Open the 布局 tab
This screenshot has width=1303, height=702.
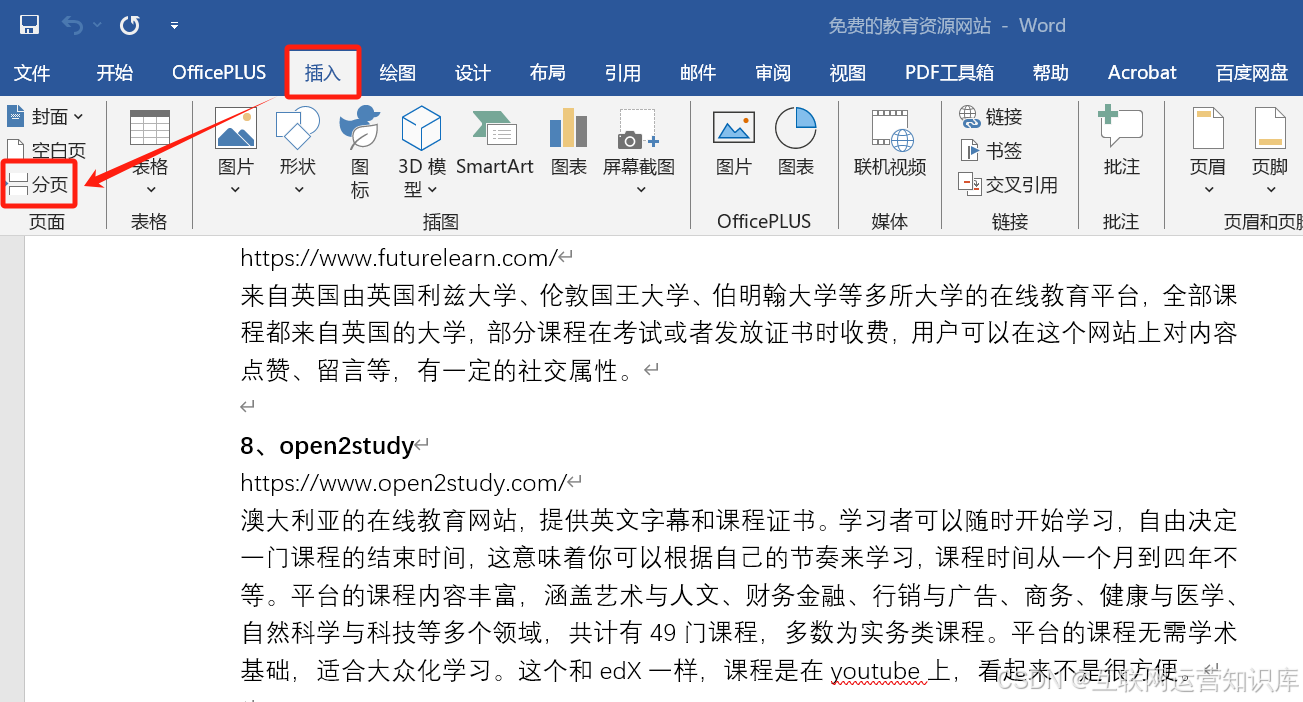548,73
